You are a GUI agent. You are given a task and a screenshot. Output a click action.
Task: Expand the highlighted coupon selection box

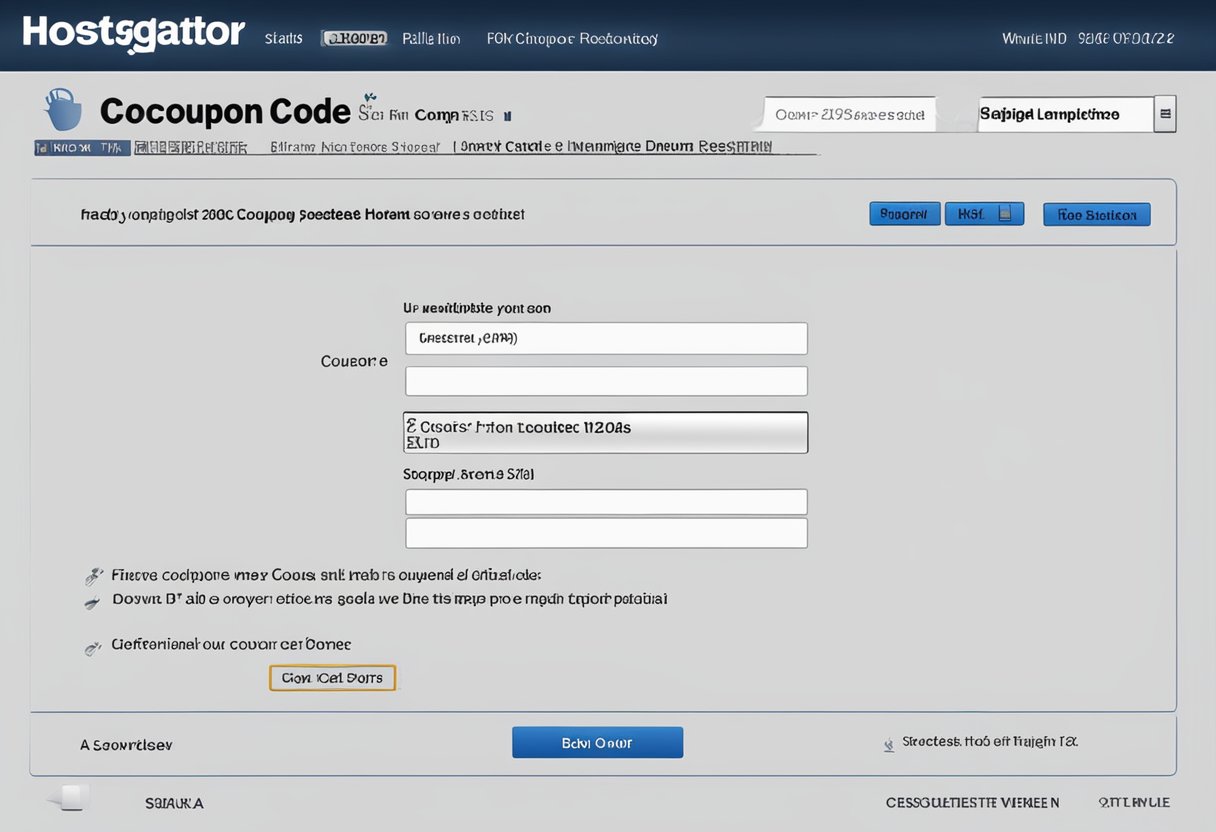coord(605,433)
